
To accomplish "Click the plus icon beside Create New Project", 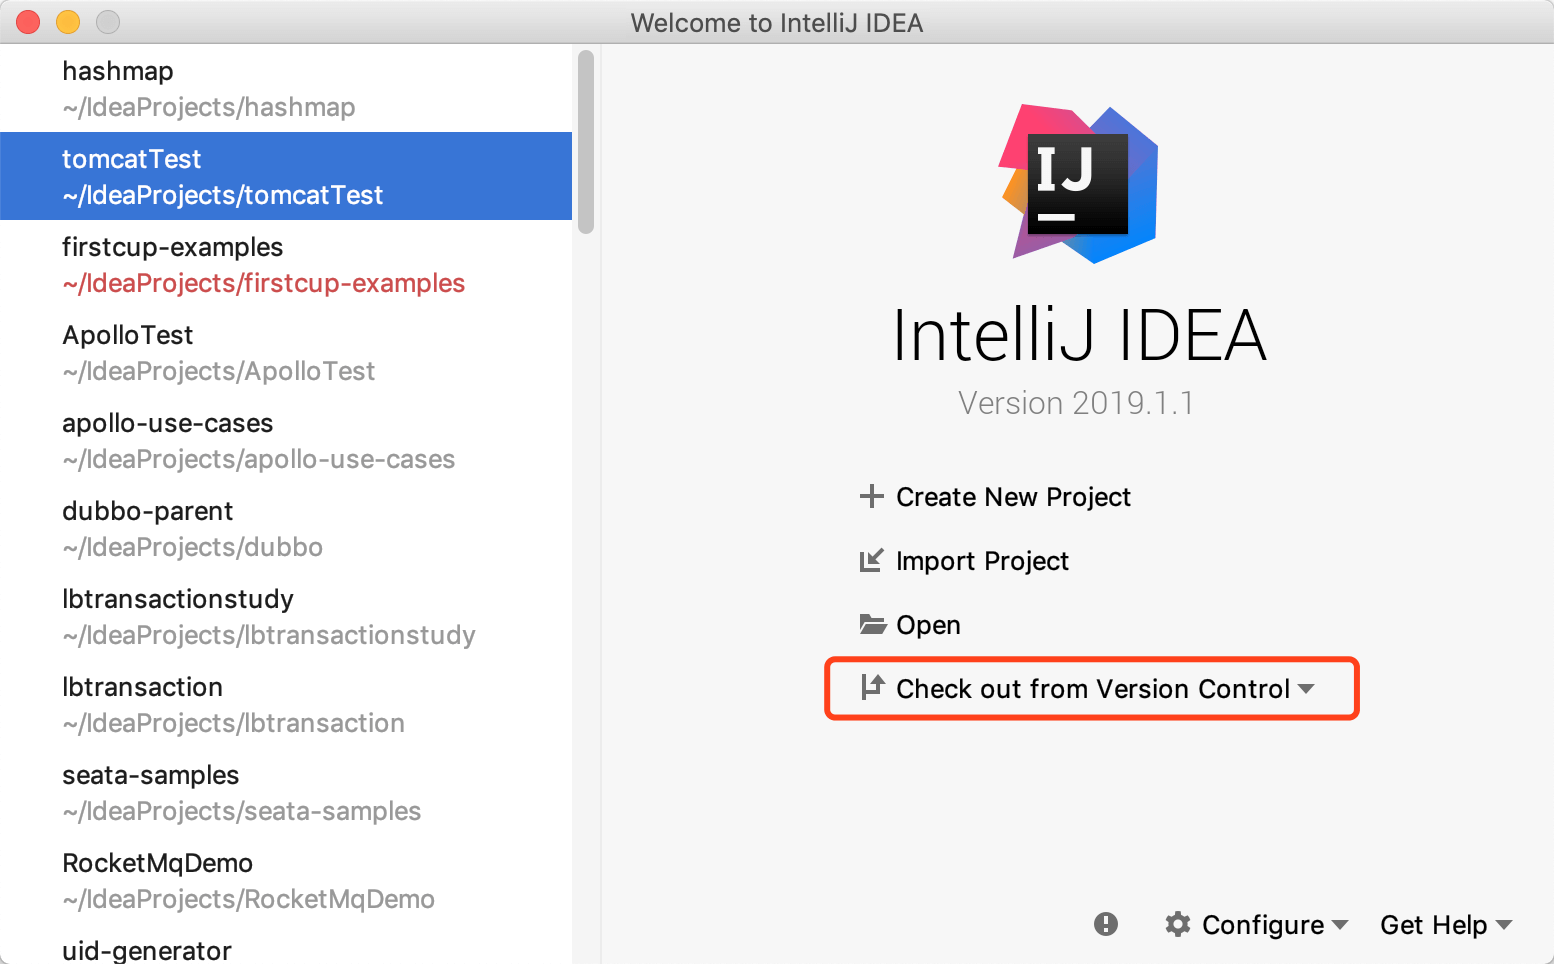I will point(871,496).
